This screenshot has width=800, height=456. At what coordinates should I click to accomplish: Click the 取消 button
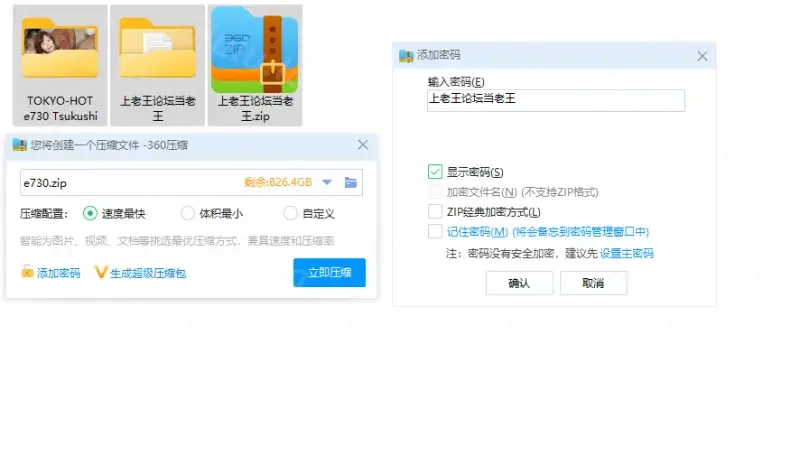coord(593,283)
